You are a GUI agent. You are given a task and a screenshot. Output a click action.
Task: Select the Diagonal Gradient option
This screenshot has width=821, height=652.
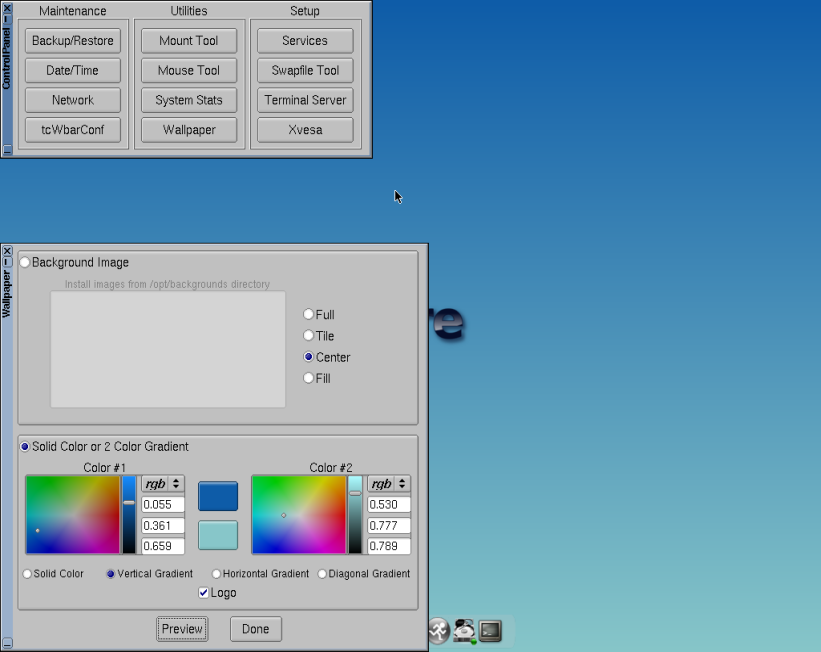pos(323,574)
